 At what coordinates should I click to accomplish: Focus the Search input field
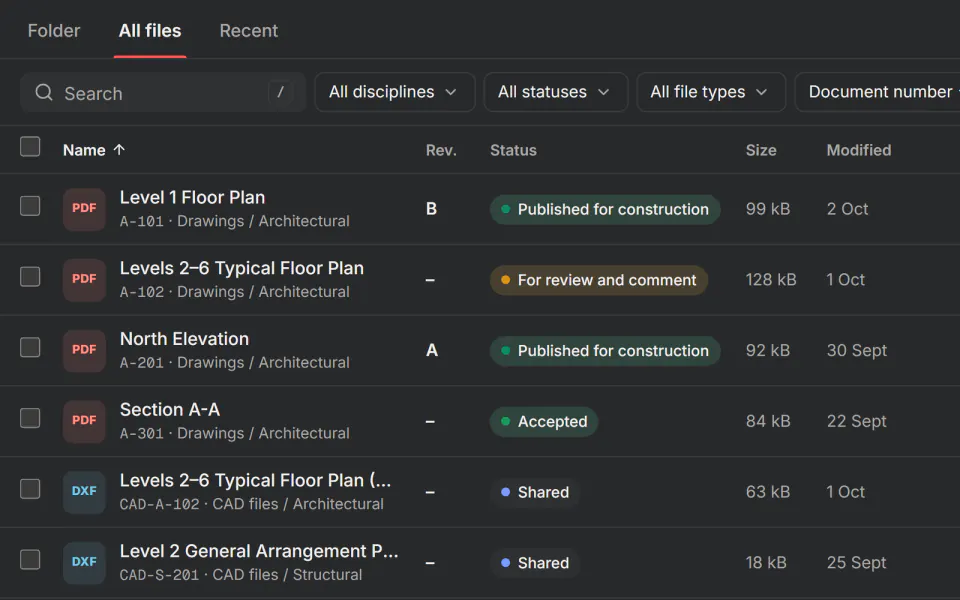[x=163, y=92]
